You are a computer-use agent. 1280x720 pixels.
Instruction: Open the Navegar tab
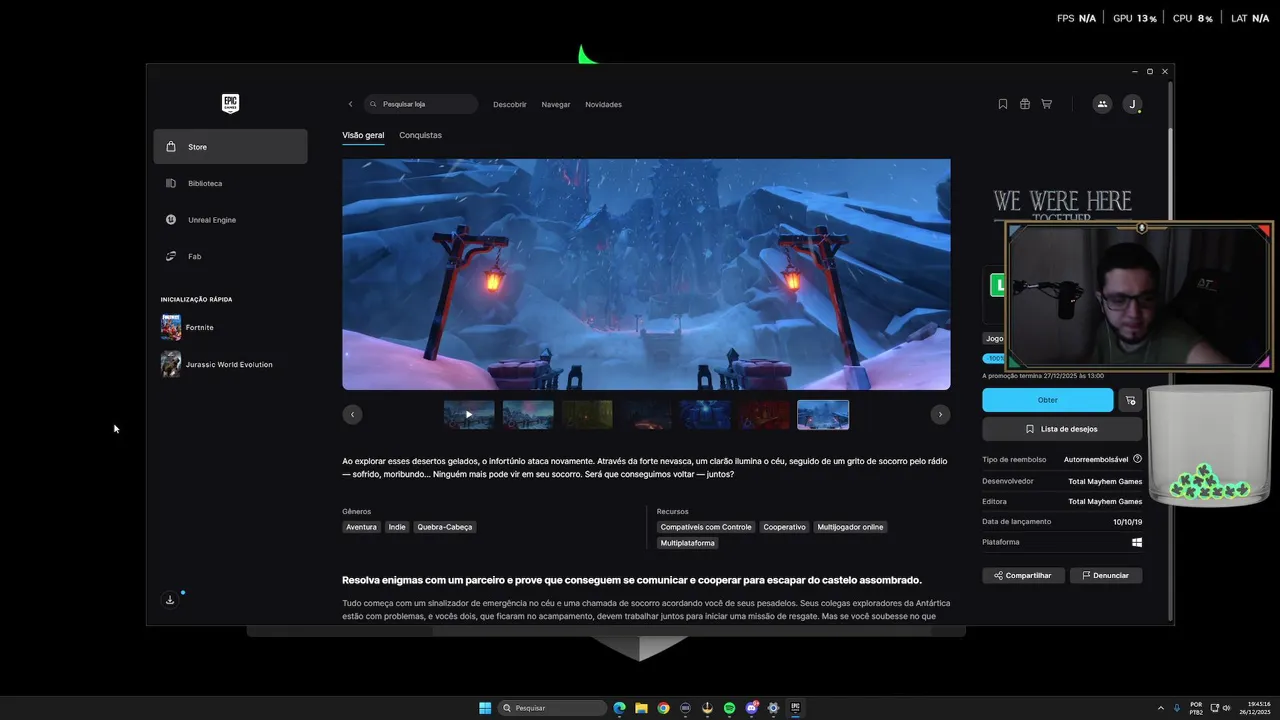click(556, 104)
